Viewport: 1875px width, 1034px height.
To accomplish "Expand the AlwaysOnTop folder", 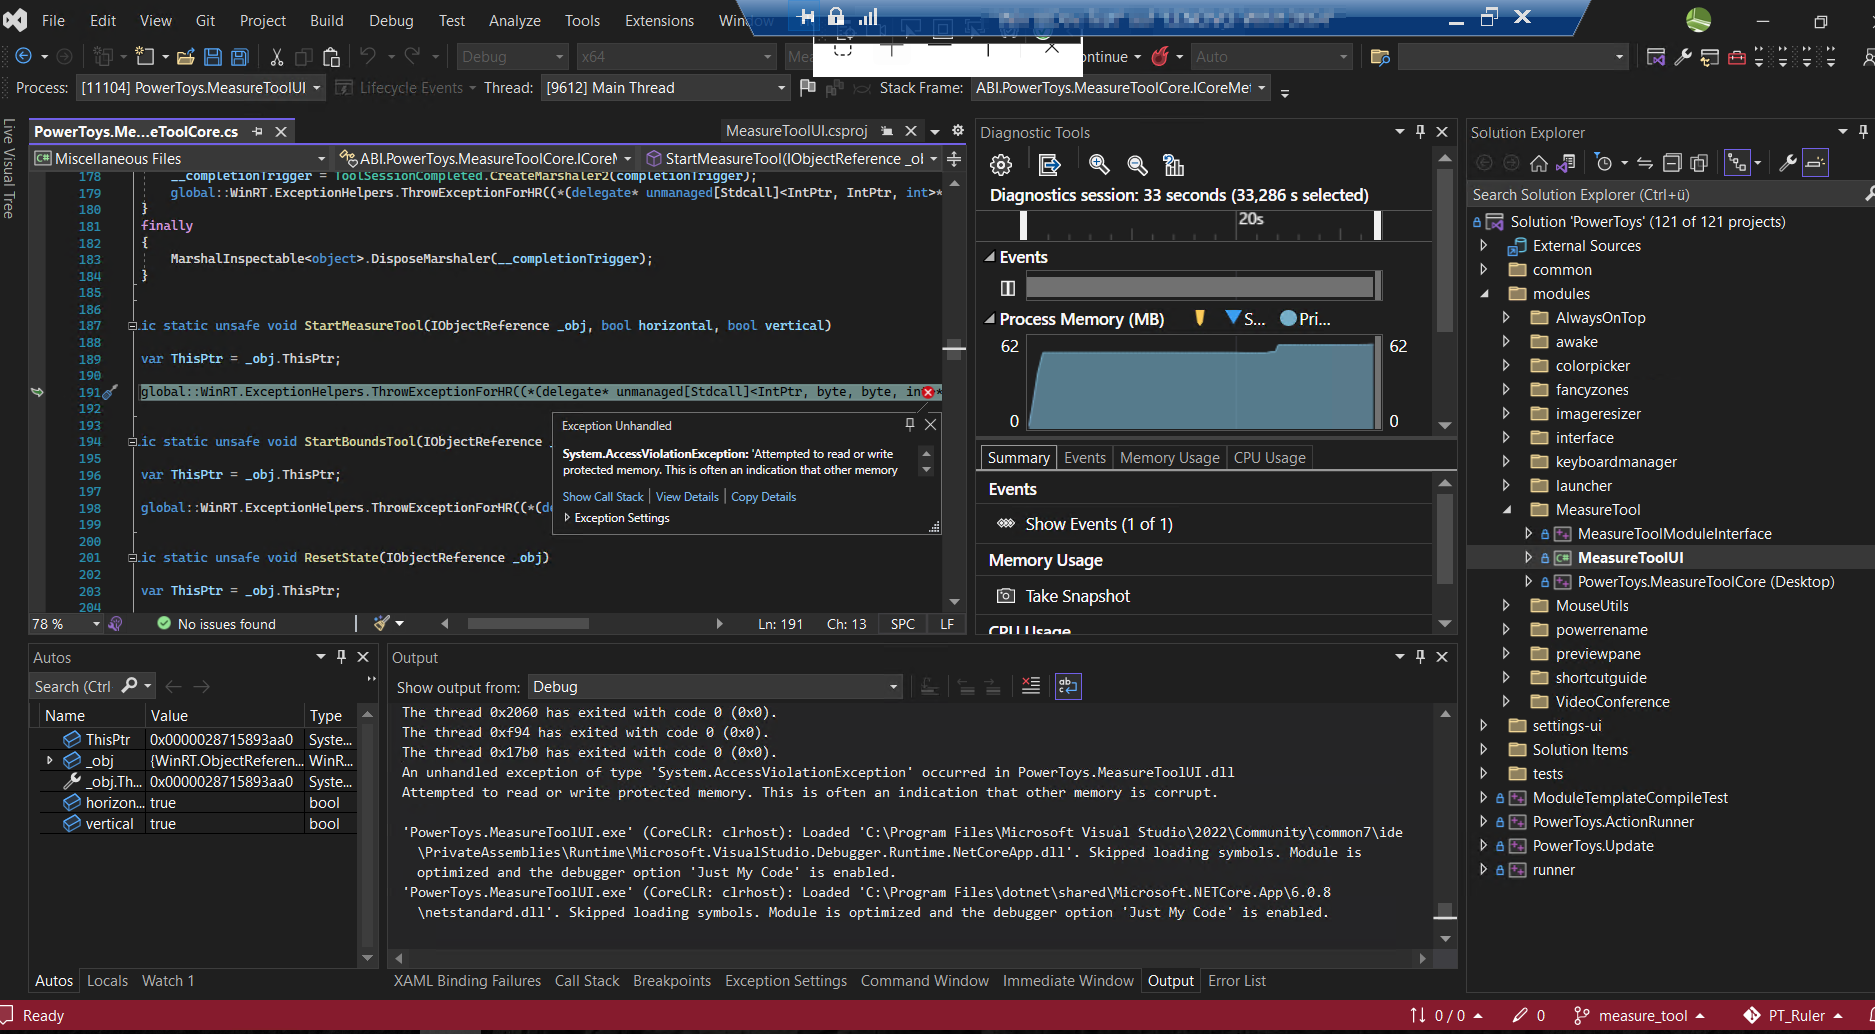I will 1507,318.
